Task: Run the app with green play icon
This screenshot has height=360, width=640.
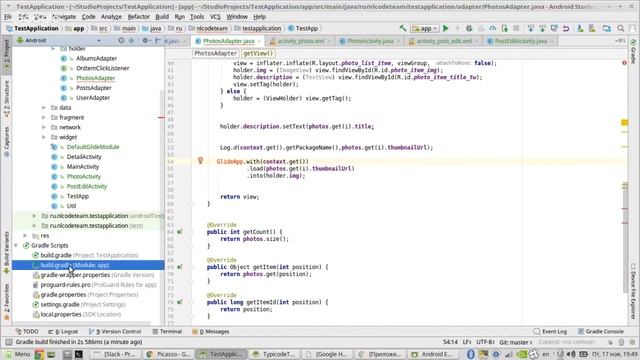Action: click(x=446, y=28)
